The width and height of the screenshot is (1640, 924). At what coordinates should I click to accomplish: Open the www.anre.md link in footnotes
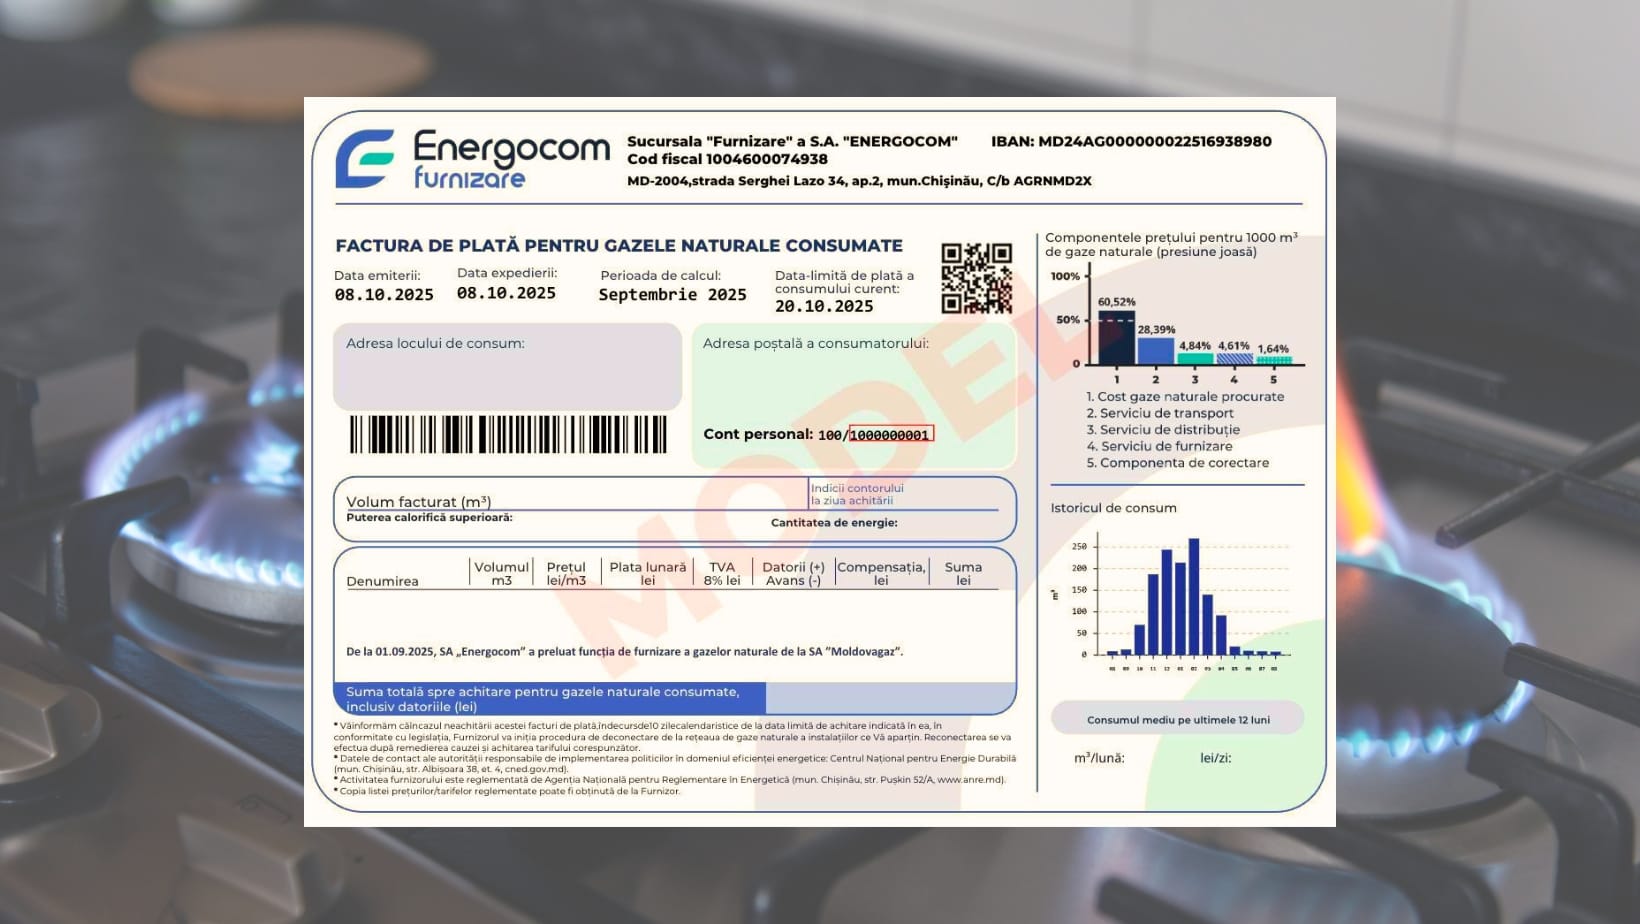(969, 780)
